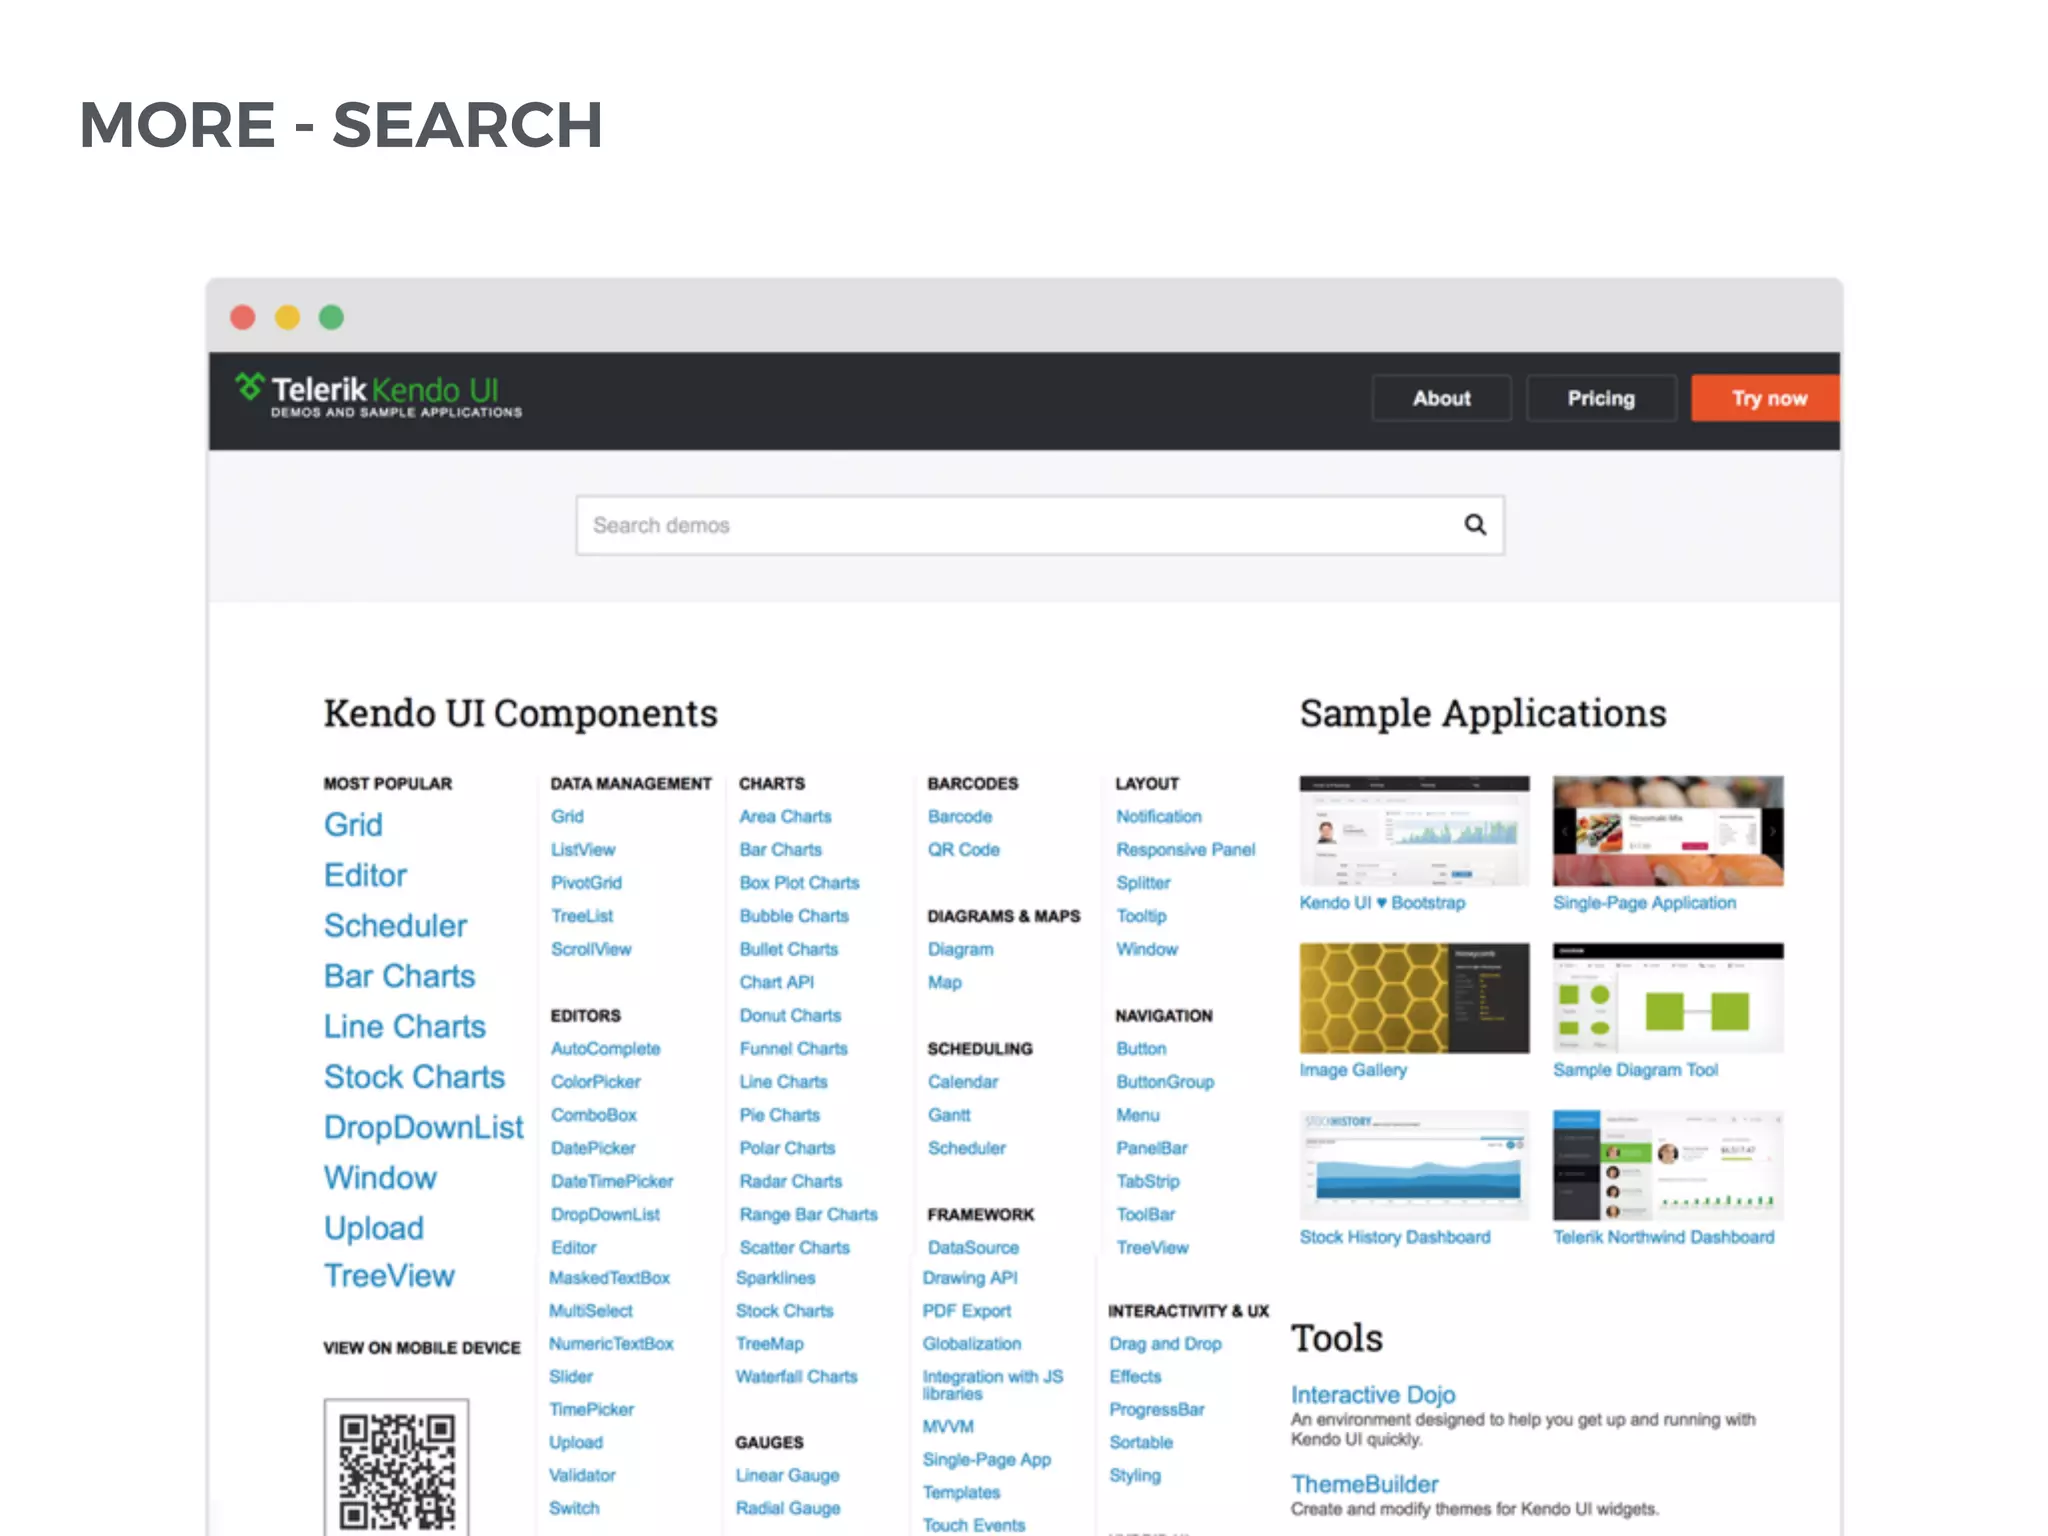Open the Responsive Panel link
Image resolution: width=2048 pixels, height=1536 pixels.
coord(1185,849)
